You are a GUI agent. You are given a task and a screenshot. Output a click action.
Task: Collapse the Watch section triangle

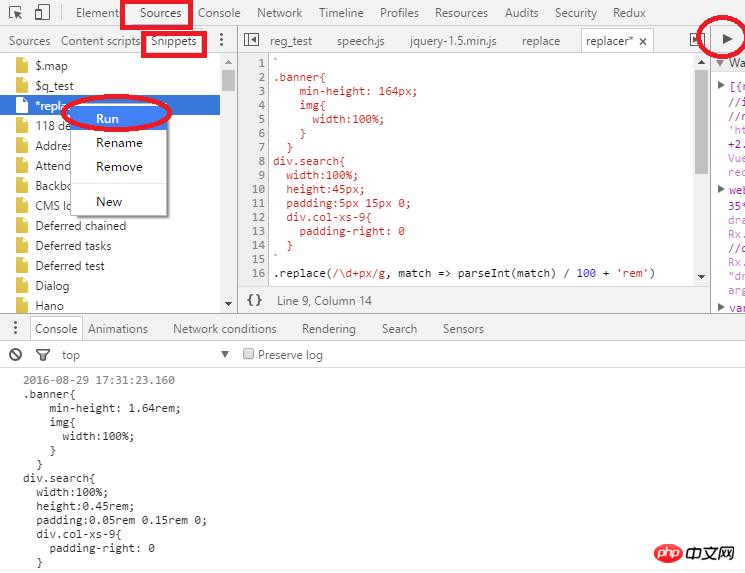coord(720,63)
